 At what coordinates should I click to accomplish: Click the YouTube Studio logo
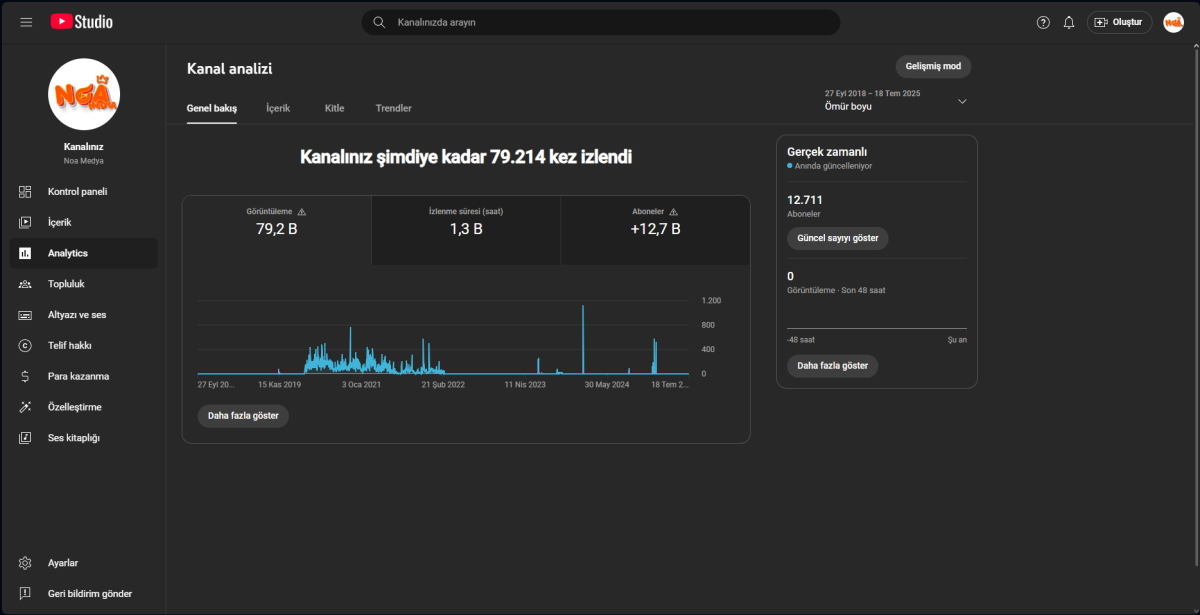coord(81,22)
